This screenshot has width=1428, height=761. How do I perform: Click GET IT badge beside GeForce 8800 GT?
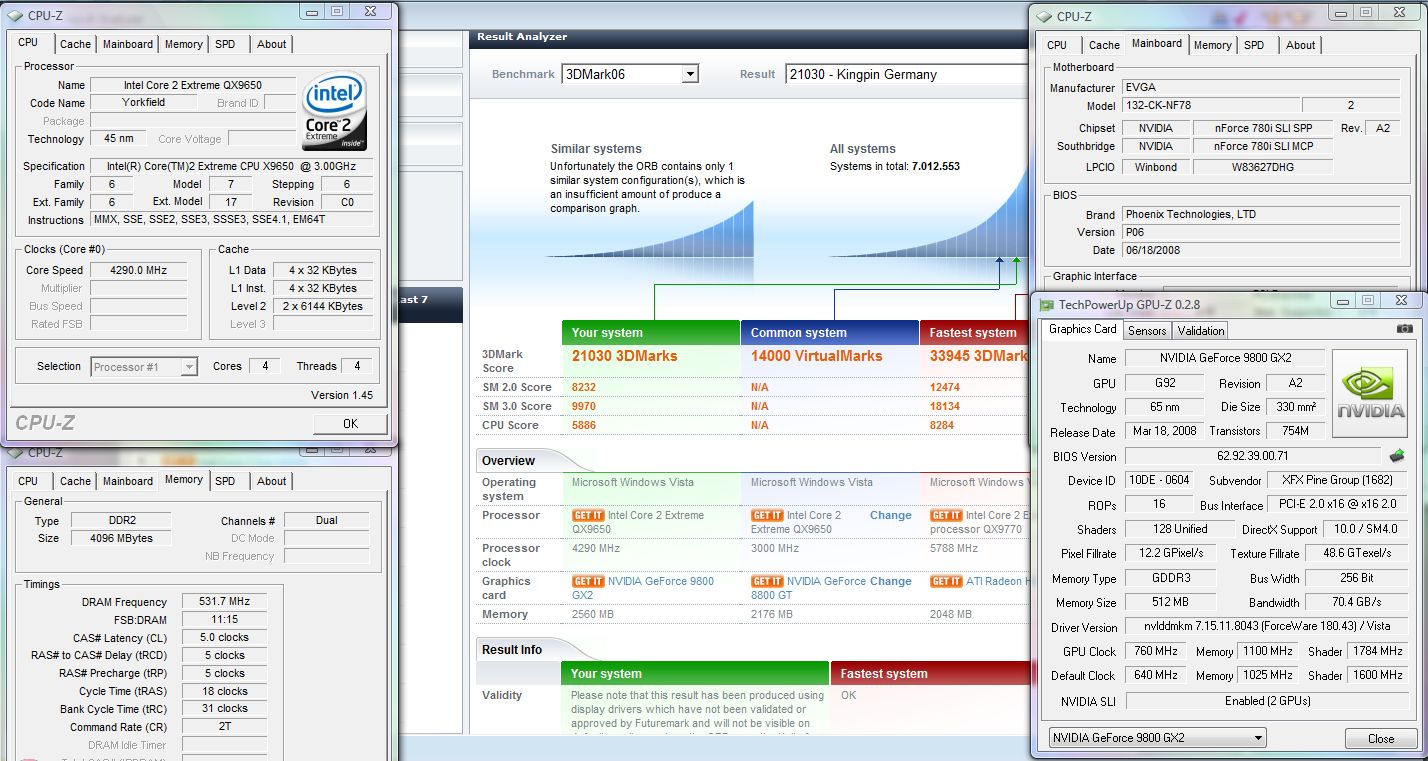tap(767, 581)
